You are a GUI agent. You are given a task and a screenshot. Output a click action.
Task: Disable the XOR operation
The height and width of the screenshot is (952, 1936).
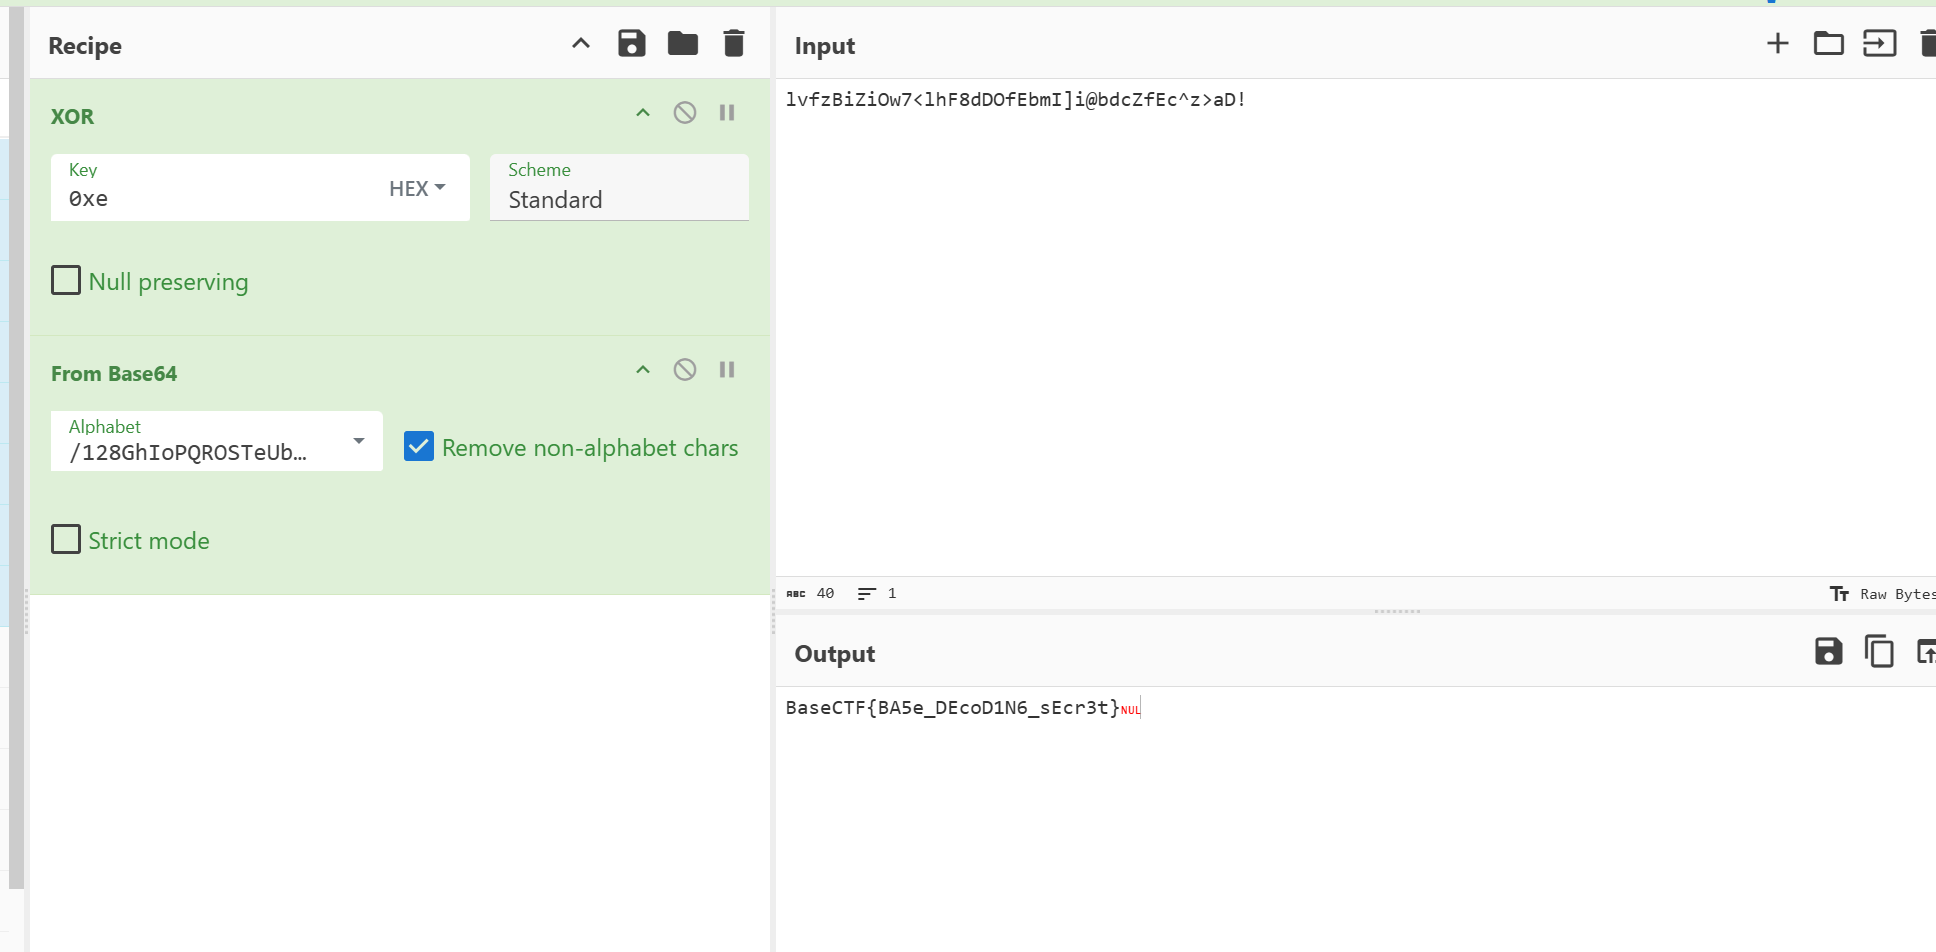tap(685, 113)
